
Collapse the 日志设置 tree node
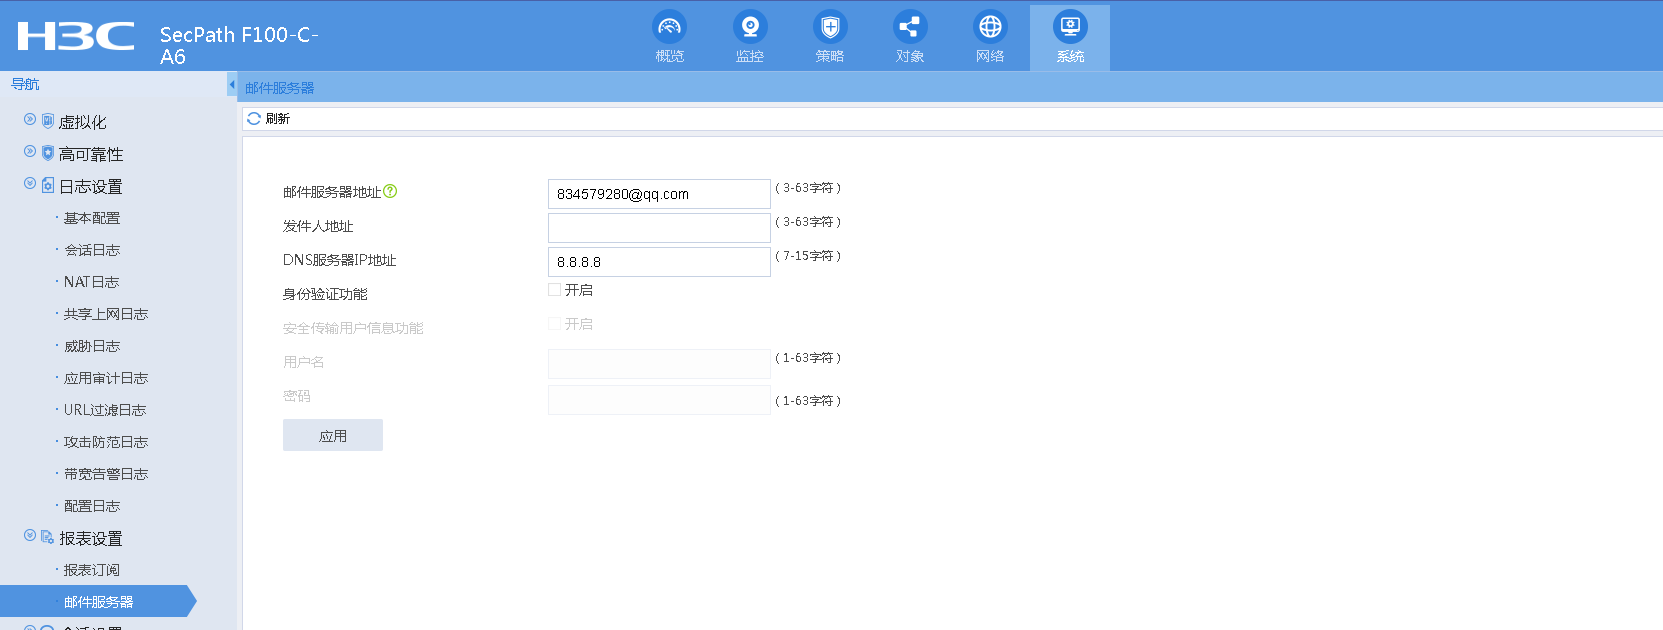pyautogui.click(x=30, y=183)
